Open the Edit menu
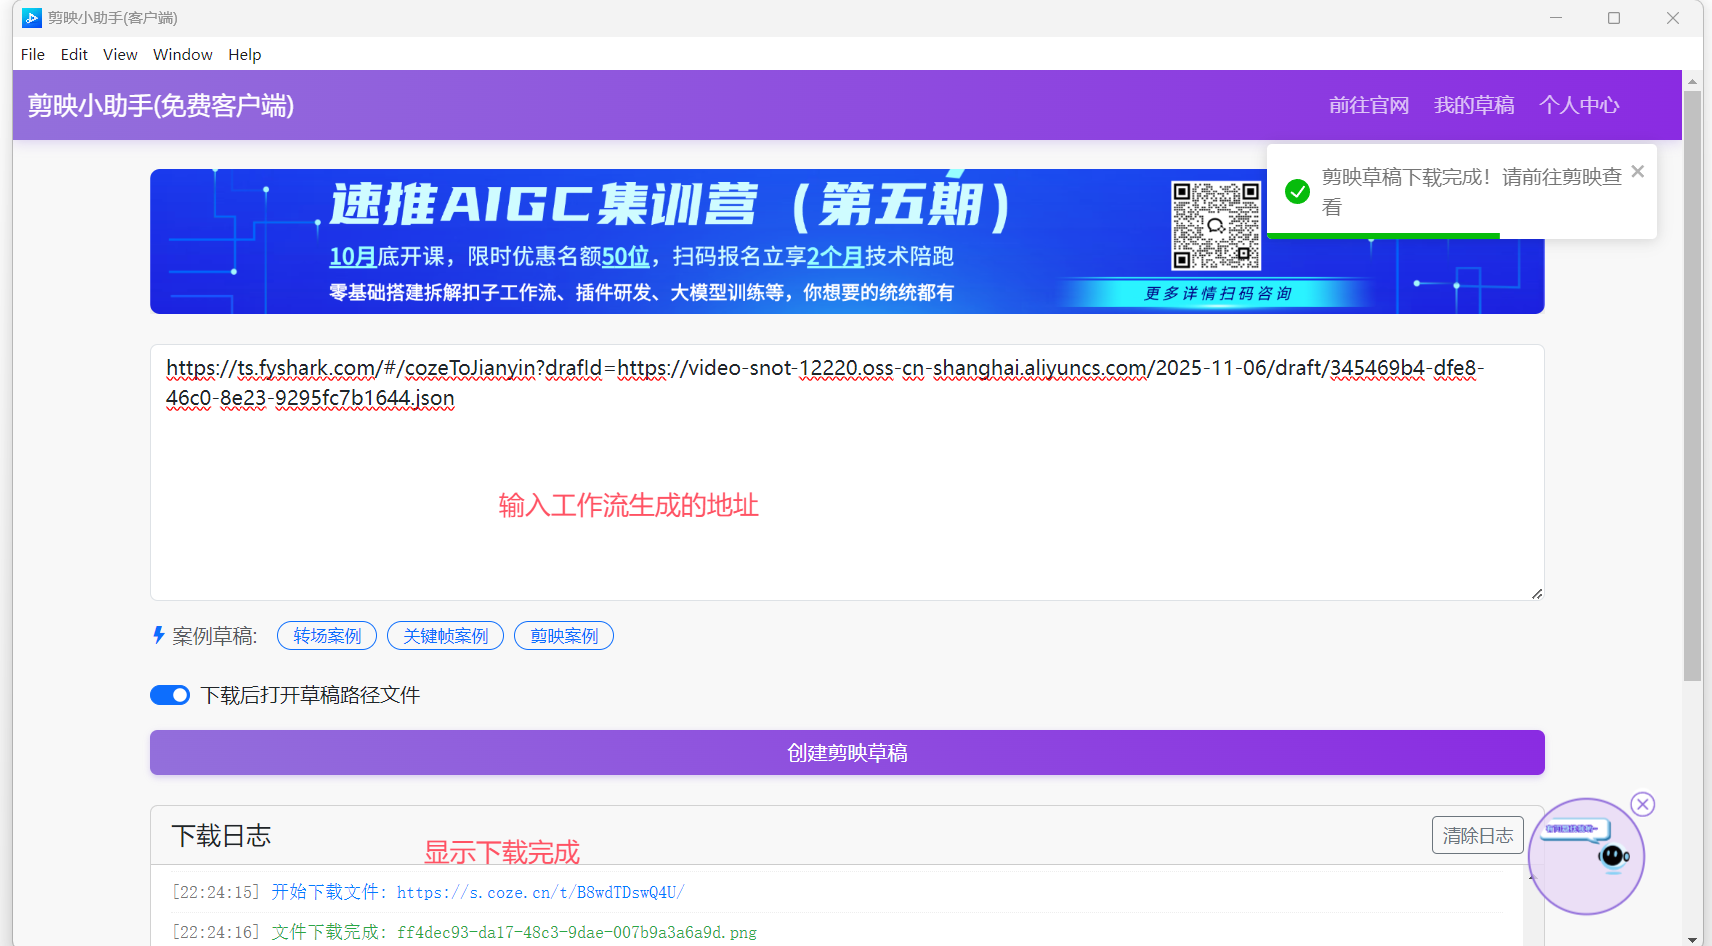Viewport: 1712px width, 946px height. [74, 55]
